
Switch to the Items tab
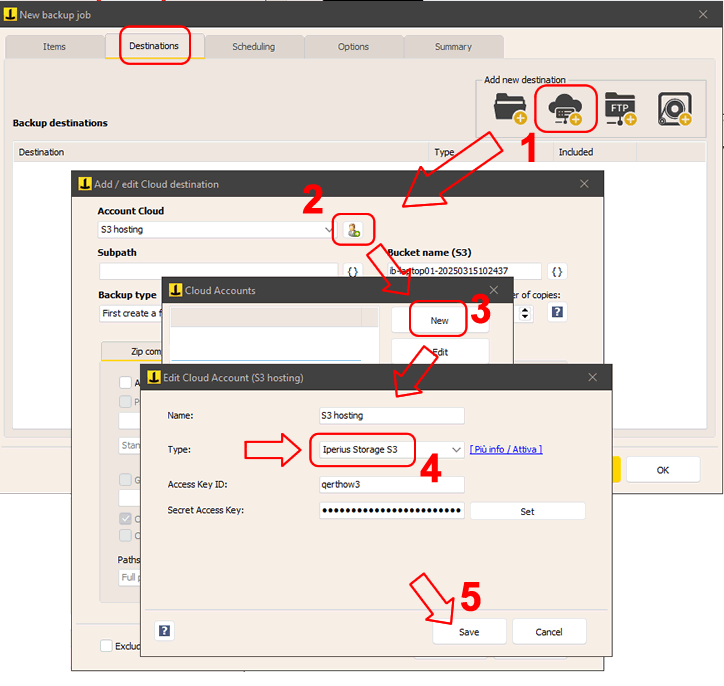pyautogui.click(x=54, y=47)
